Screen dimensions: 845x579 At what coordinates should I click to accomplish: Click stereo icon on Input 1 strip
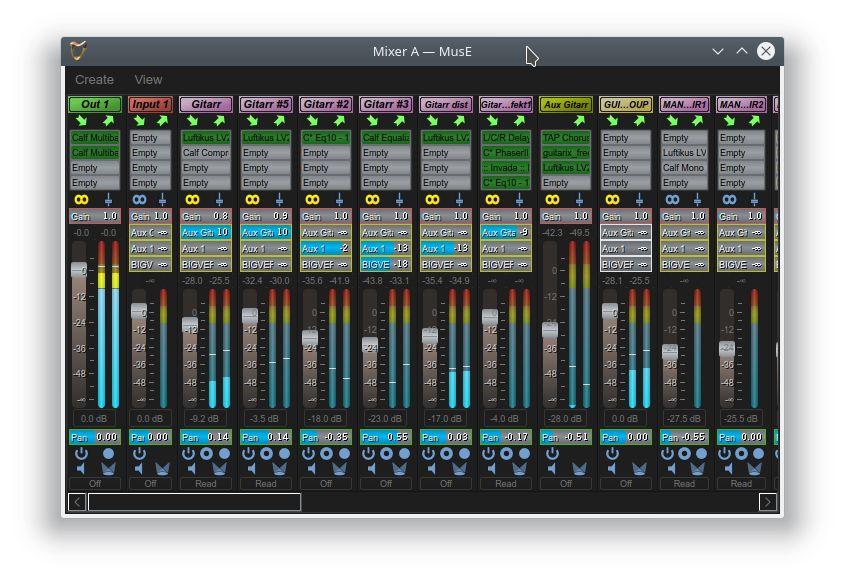click(x=138, y=200)
